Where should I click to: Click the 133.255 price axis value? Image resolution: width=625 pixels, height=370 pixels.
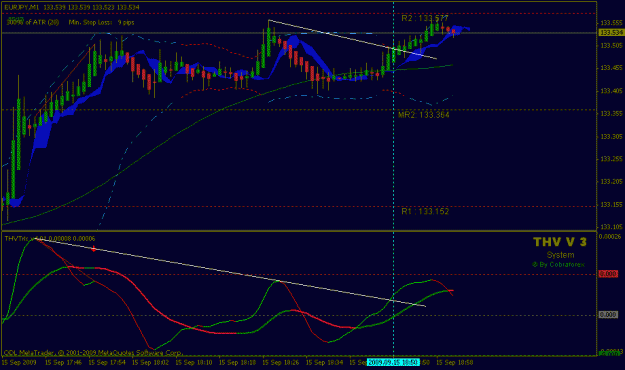coord(611,159)
